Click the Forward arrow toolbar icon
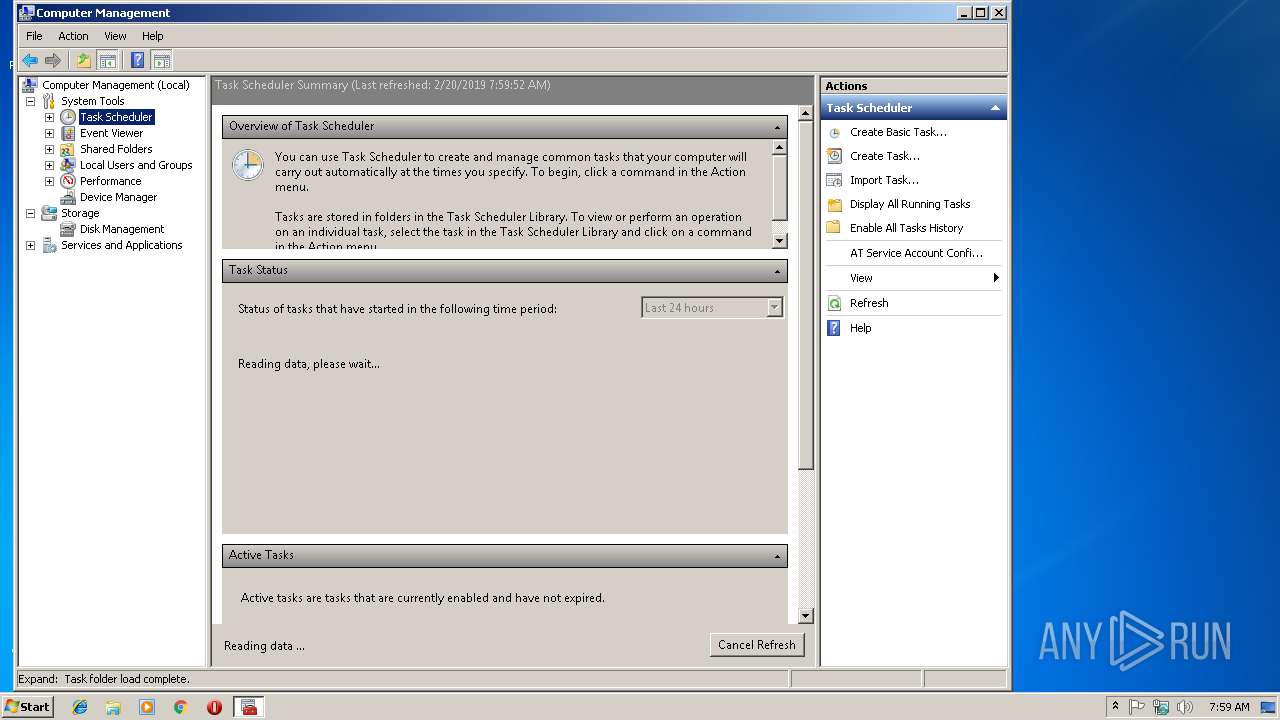Image resolution: width=1280 pixels, height=720 pixels. point(53,60)
